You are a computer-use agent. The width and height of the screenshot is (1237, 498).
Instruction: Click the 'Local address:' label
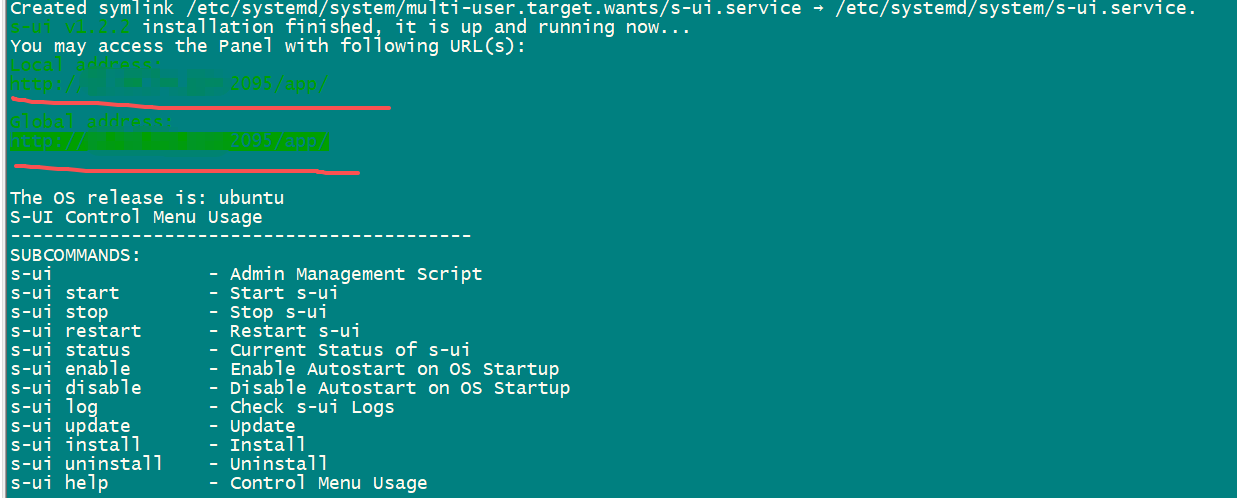pyautogui.click(x=86, y=65)
